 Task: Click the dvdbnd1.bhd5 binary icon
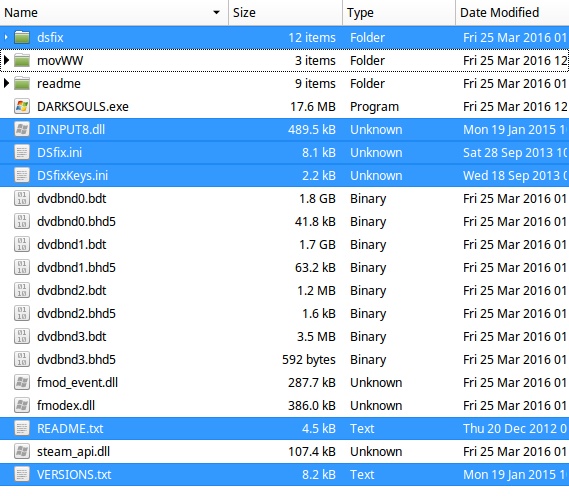point(22,267)
